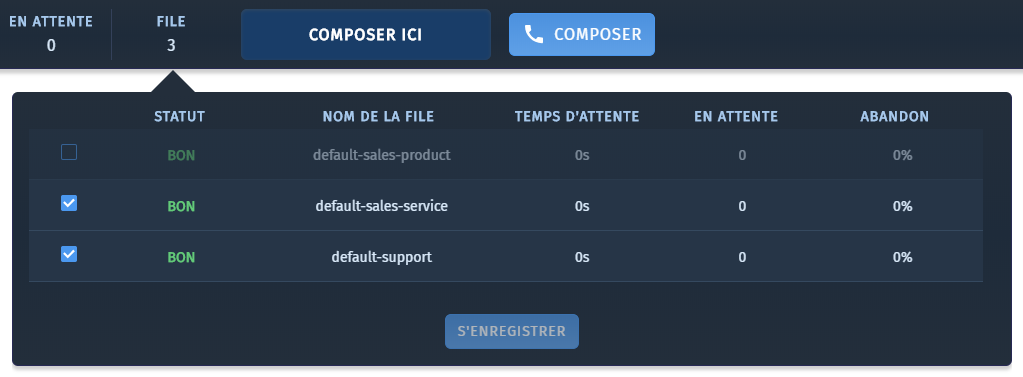Uncheck the default-sales-service queue checkbox
The image size is (1023, 377).
[x=69, y=204]
